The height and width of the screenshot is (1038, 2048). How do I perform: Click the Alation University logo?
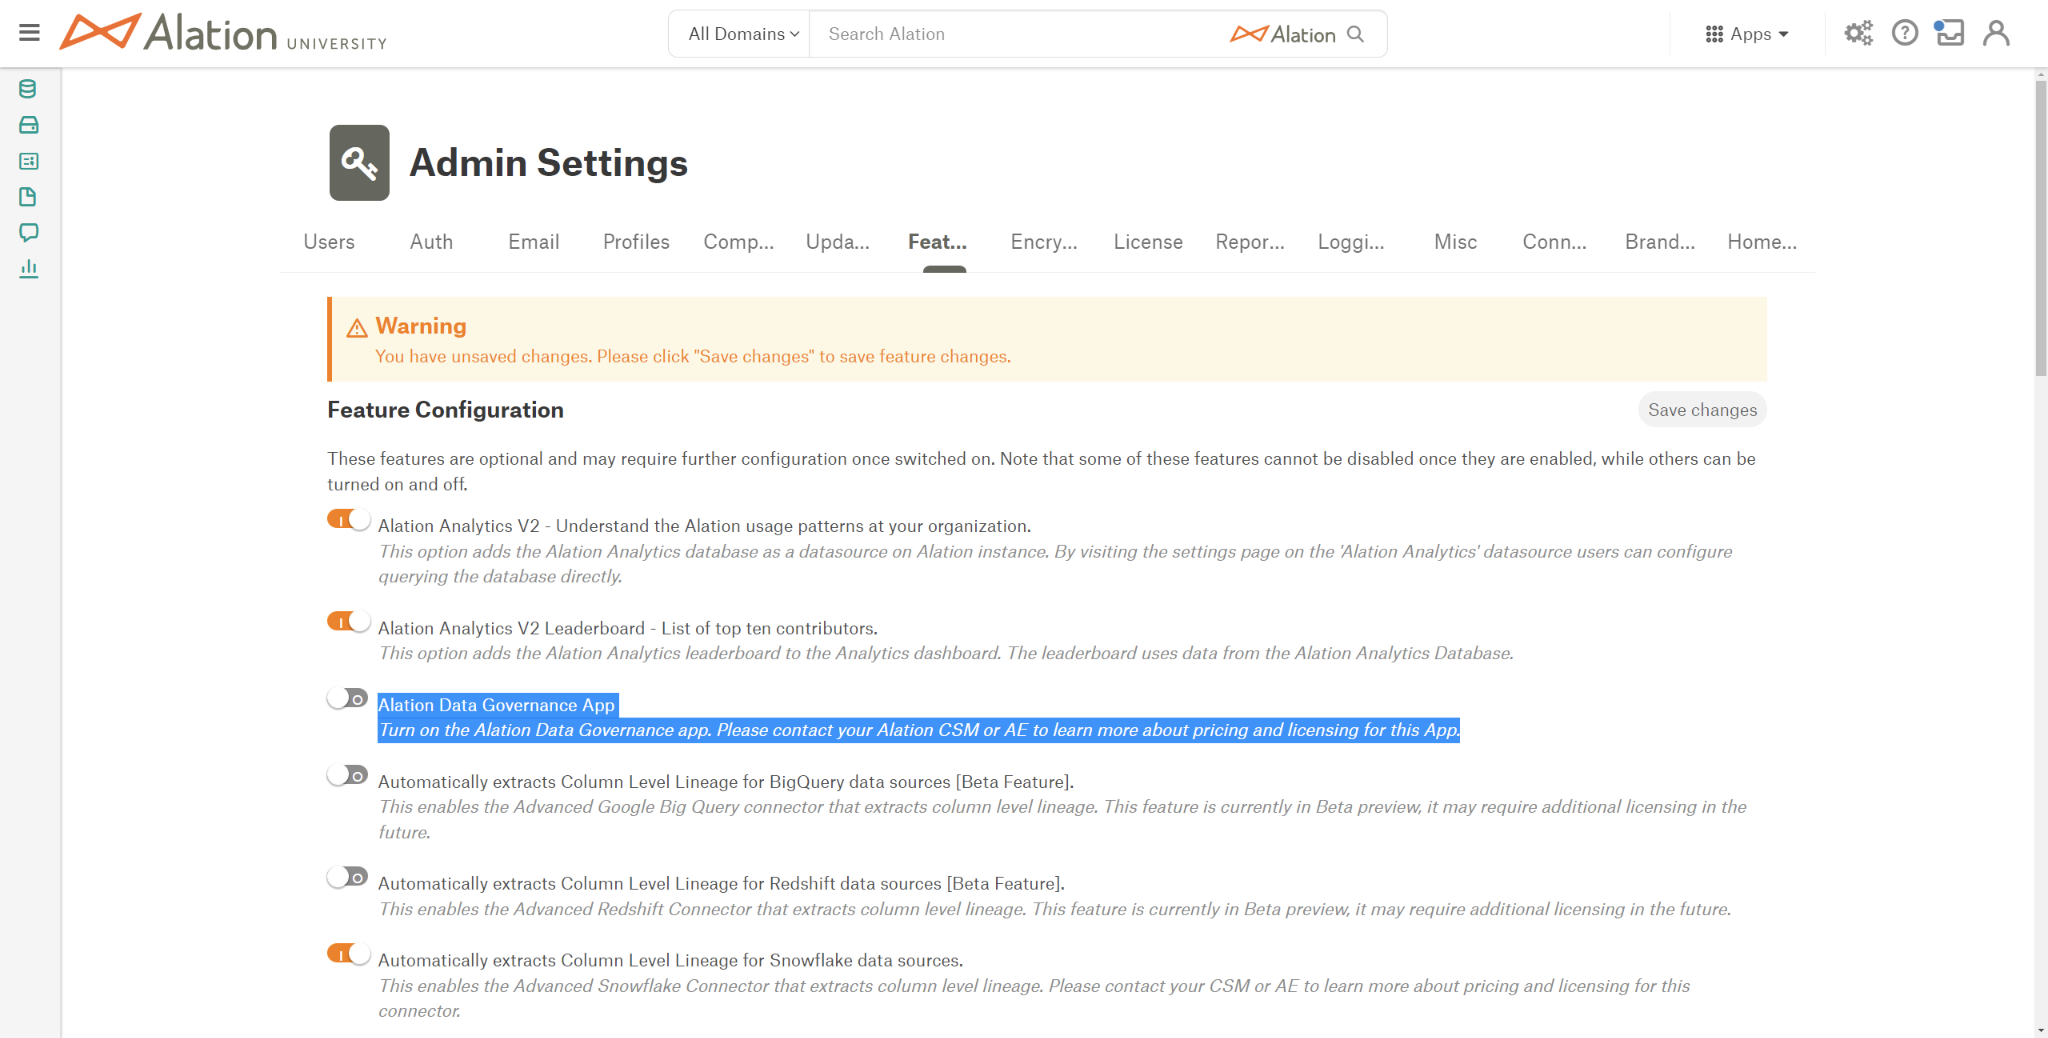point(223,33)
